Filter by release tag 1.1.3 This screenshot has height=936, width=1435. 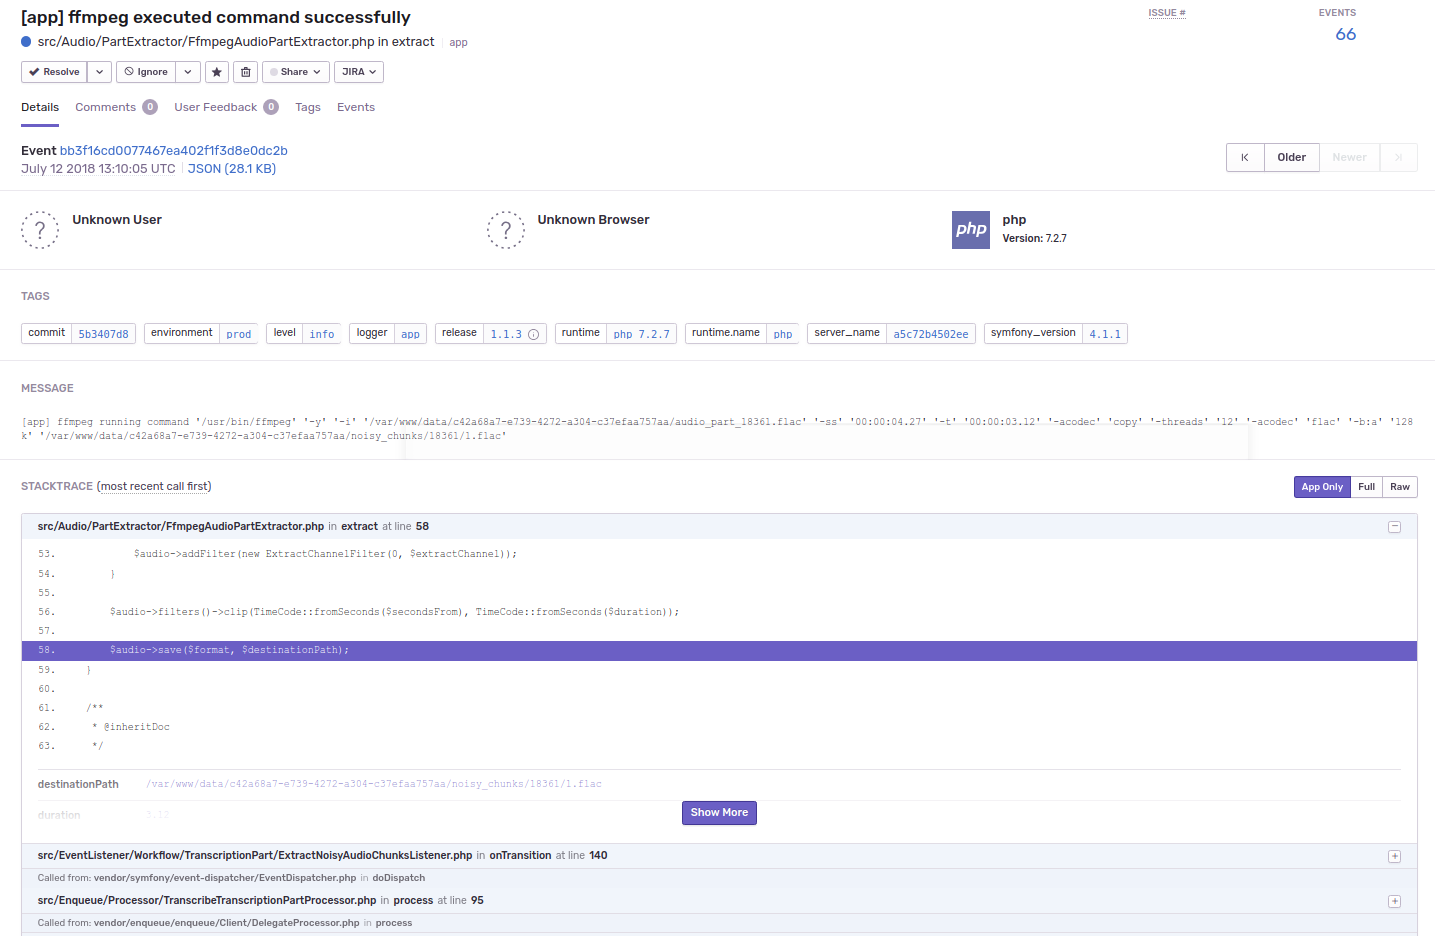click(506, 334)
